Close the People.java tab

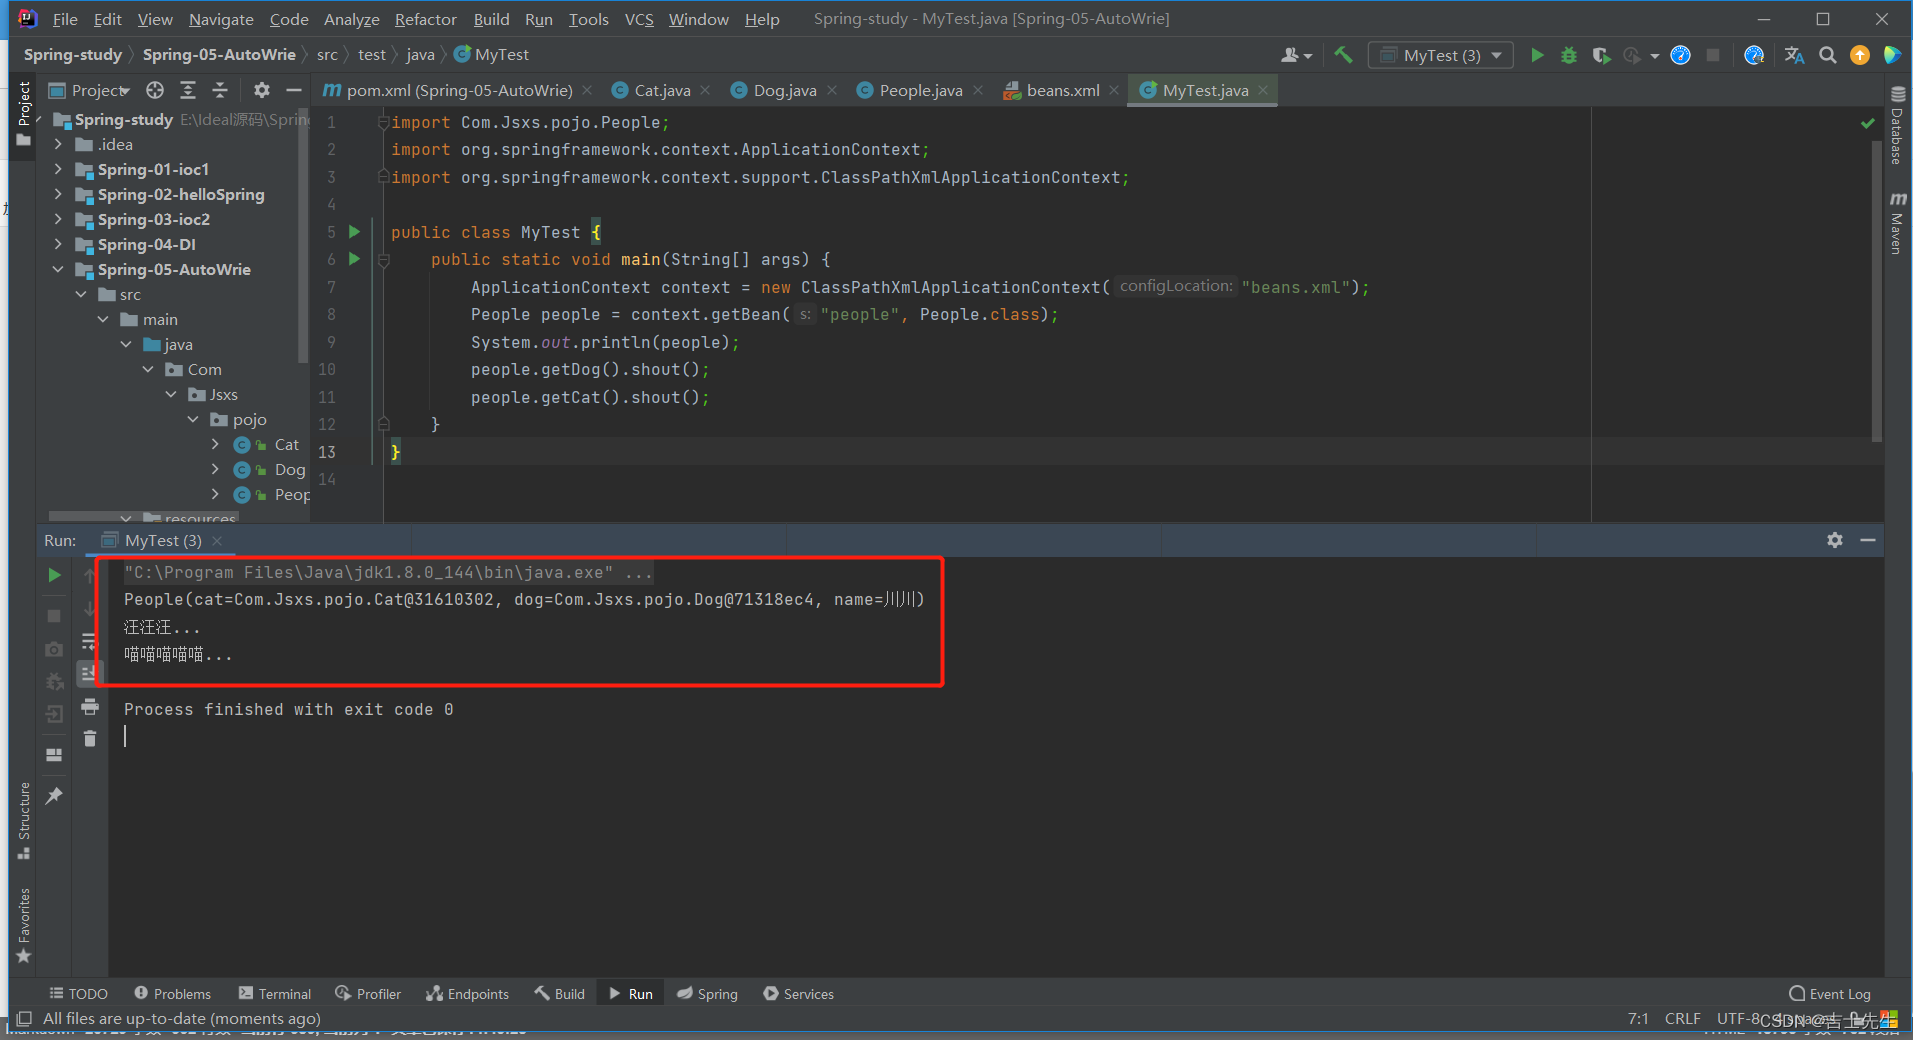pyautogui.click(x=977, y=90)
